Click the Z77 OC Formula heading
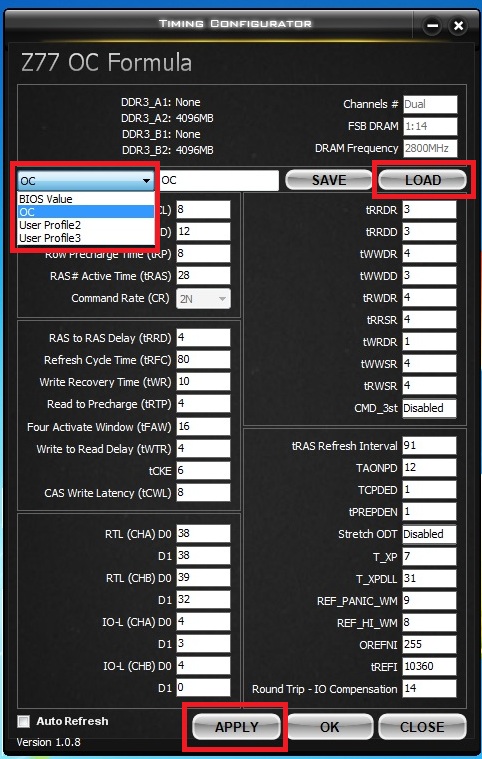 106,62
